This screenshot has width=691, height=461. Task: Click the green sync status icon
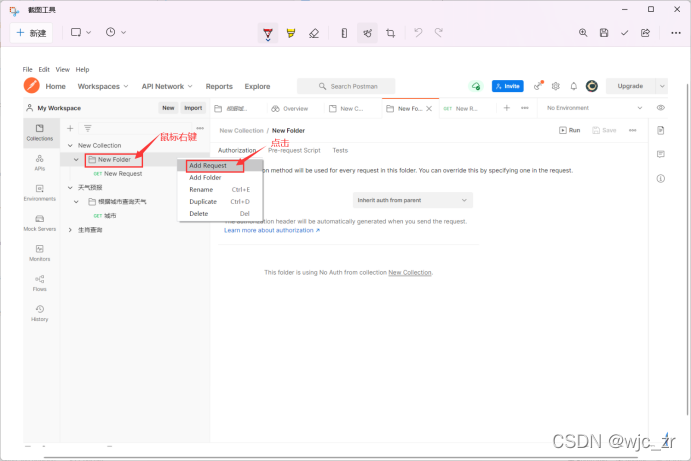click(476, 86)
